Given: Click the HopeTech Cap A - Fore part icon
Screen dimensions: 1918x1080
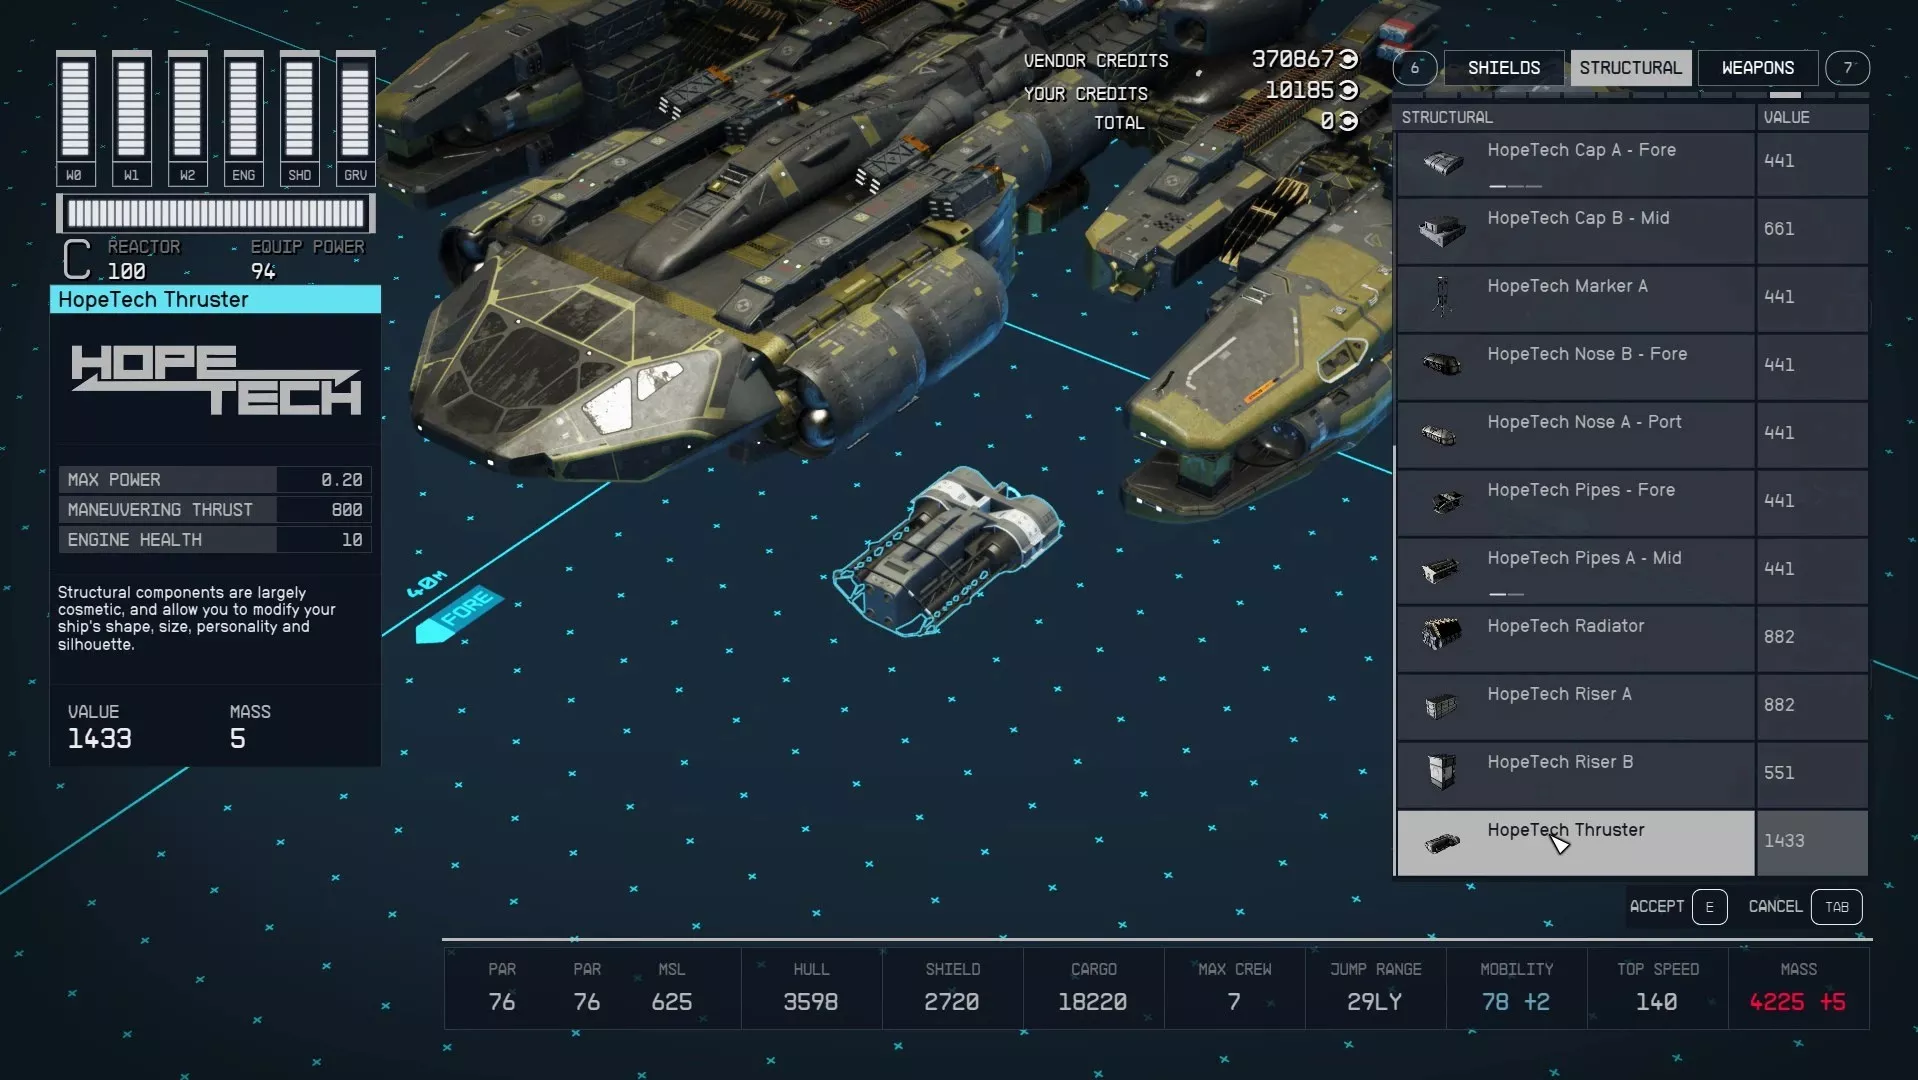Looking at the screenshot, I should click(x=1442, y=163).
